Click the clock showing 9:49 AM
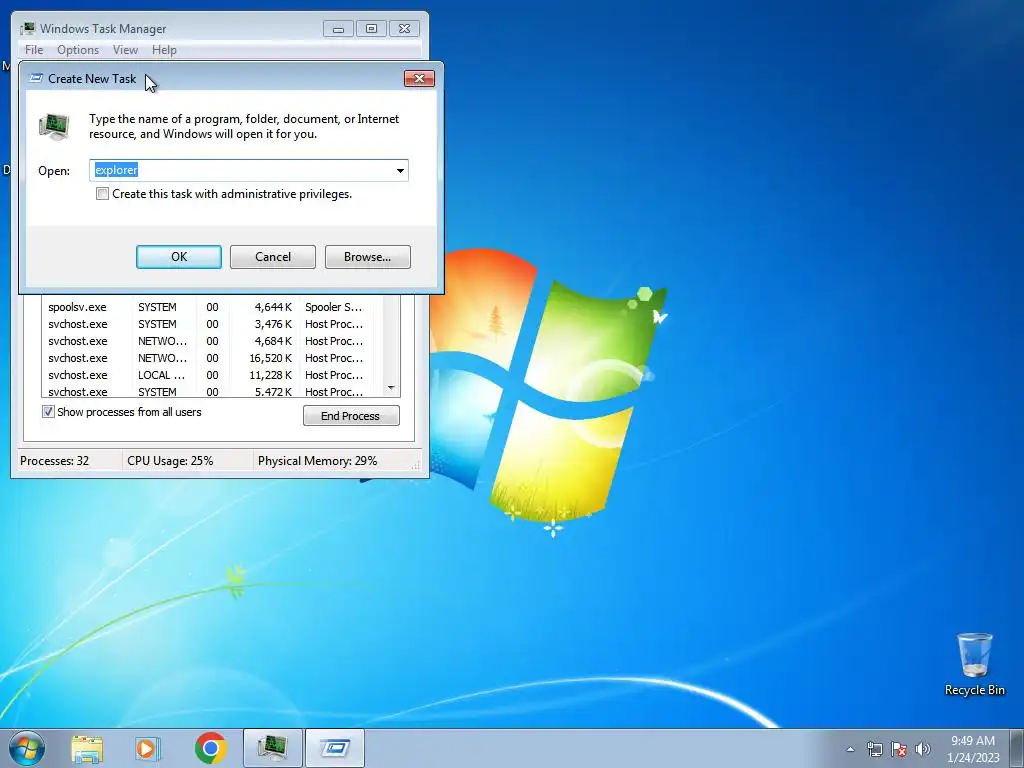The width and height of the screenshot is (1024, 768). 972,741
